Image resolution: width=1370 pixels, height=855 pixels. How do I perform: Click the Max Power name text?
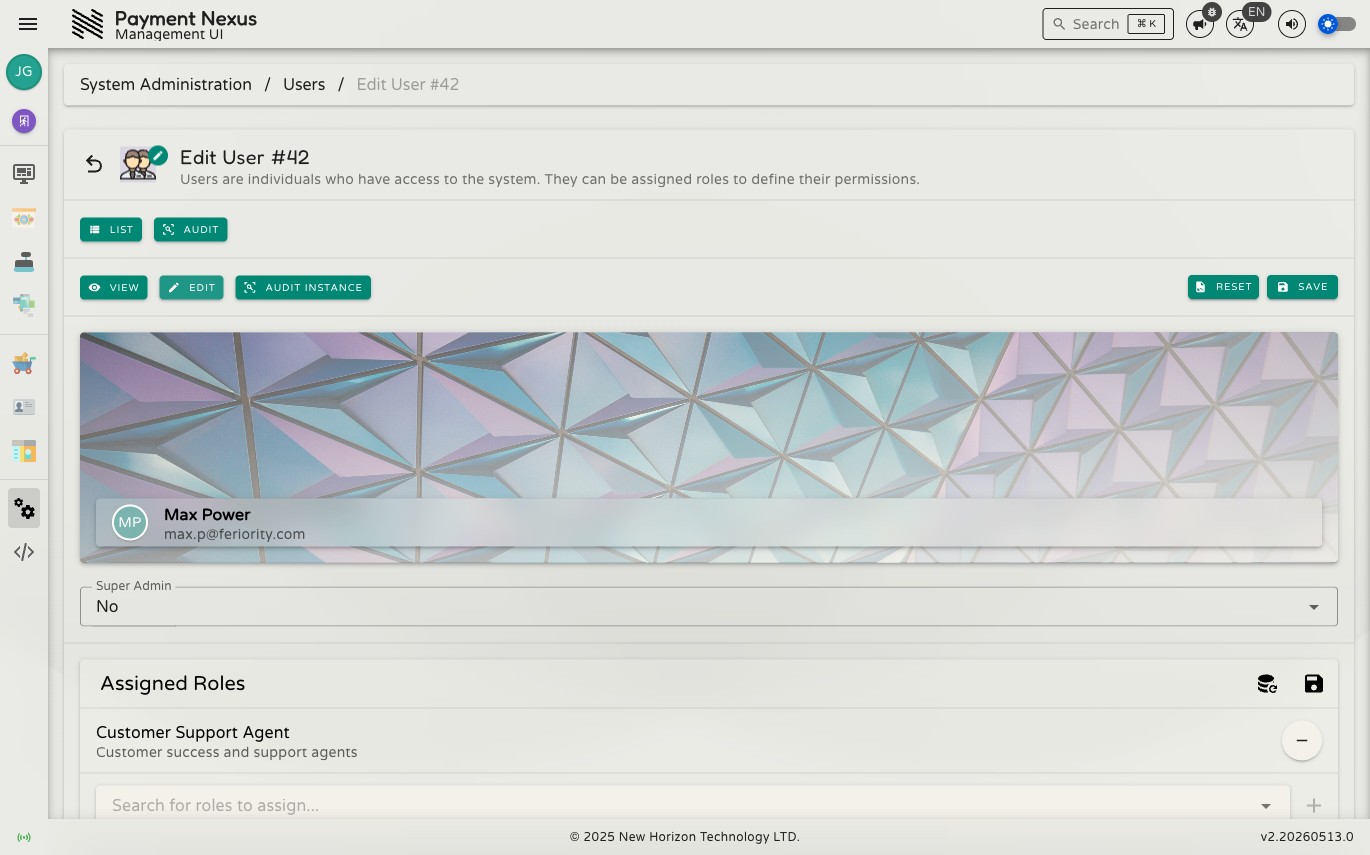point(207,515)
